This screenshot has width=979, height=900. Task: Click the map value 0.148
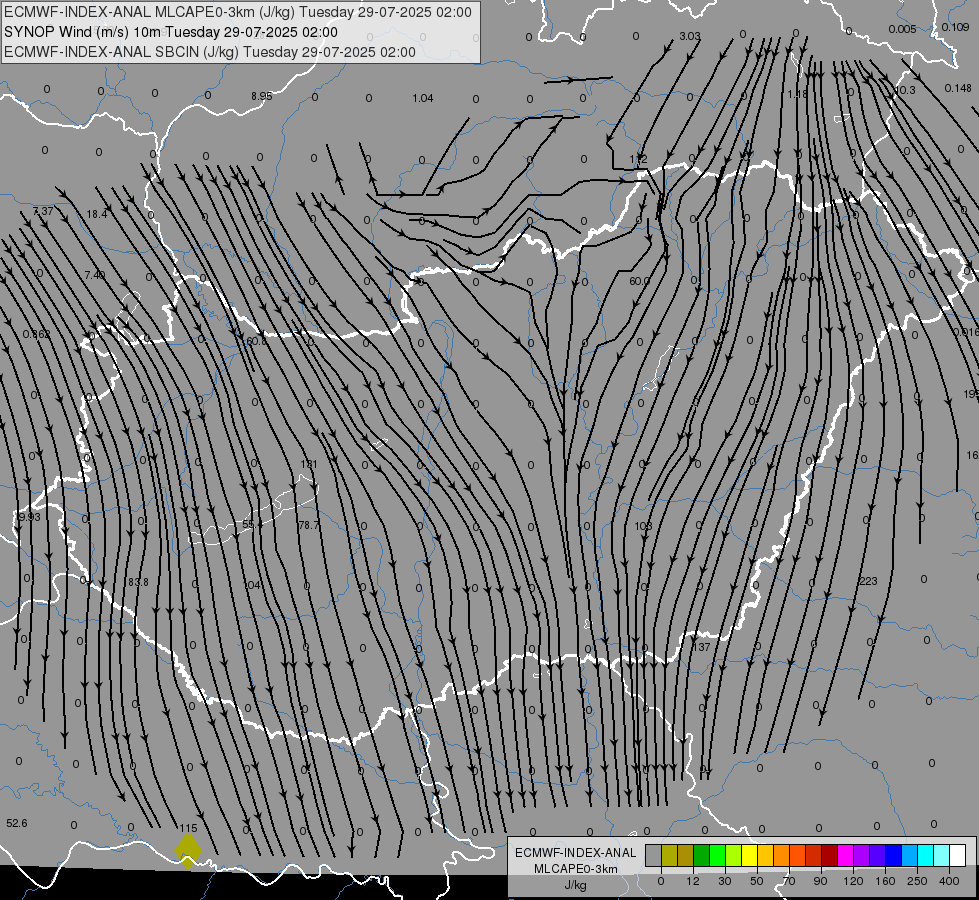tap(958, 88)
